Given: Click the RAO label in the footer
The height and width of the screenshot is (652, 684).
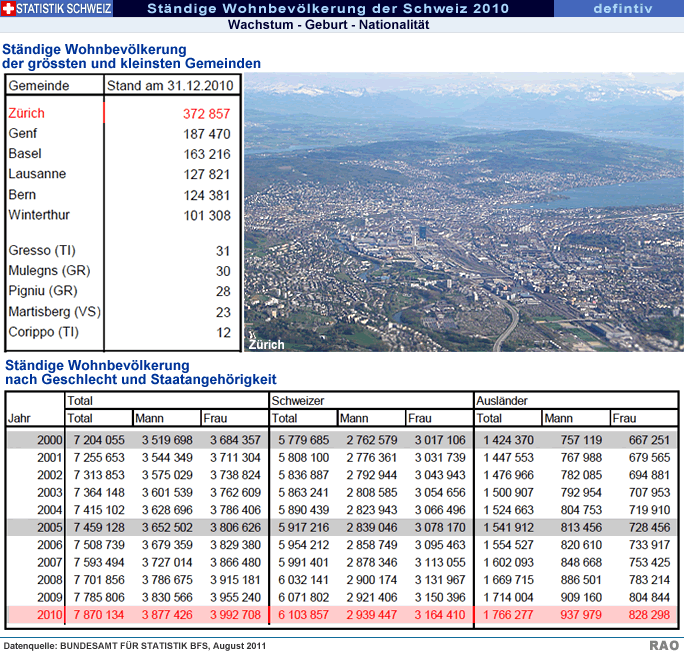Looking at the screenshot, I should 663,645.
